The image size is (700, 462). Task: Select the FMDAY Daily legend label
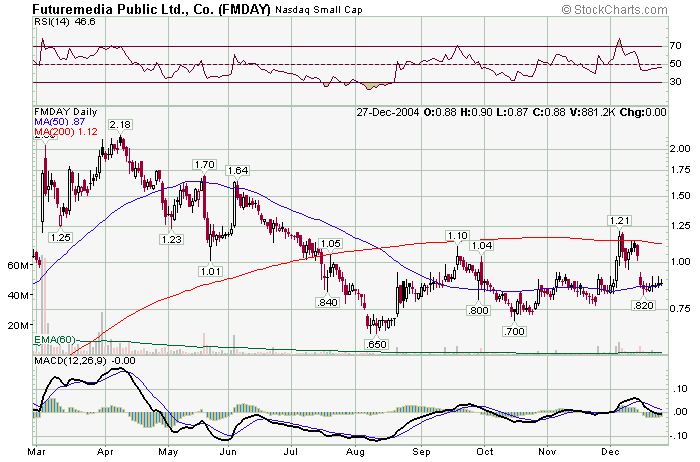coord(66,112)
